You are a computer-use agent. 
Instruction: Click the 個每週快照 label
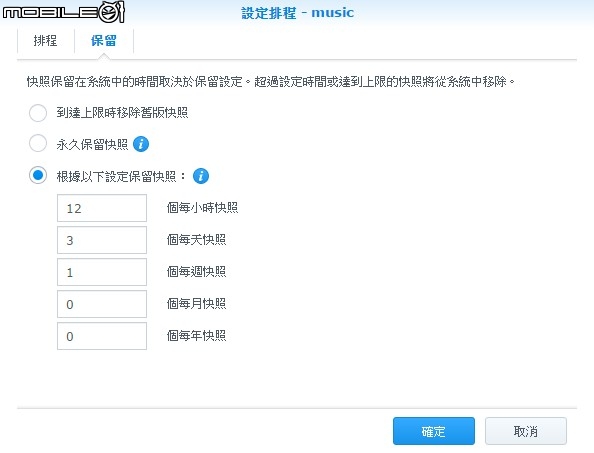[196, 272]
